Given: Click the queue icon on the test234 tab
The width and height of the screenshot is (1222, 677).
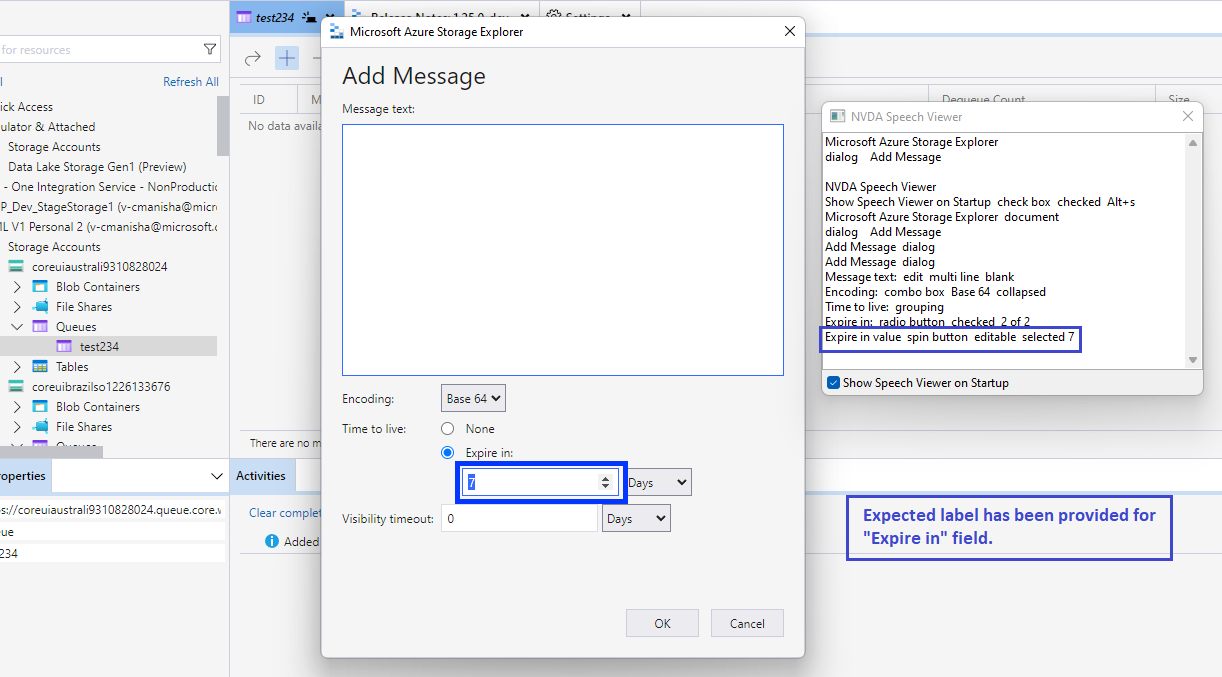Looking at the screenshot, I should [x=242, y=17].
